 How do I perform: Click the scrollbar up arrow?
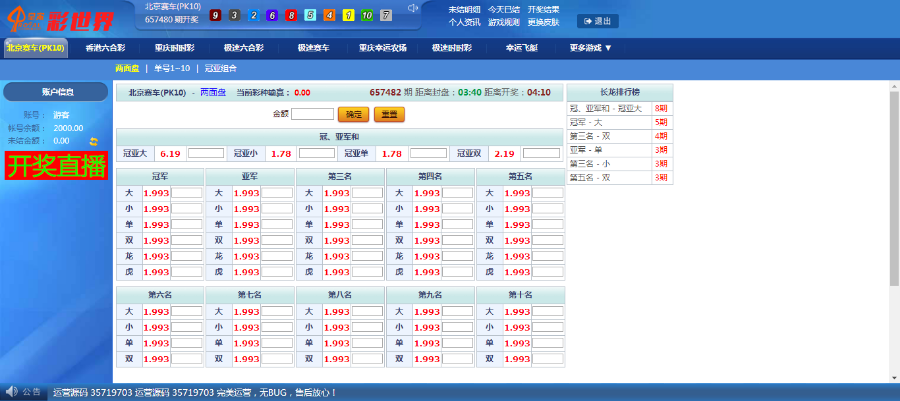pyautogui.click(x=895, y=86)
